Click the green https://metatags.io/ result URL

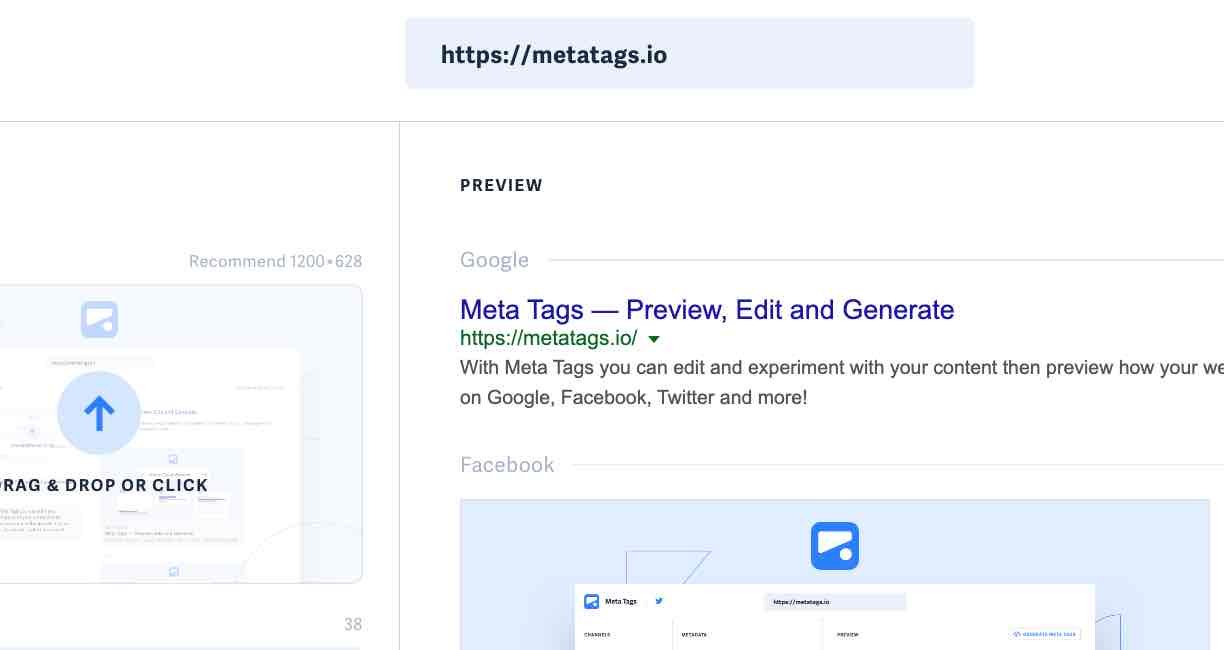[548, 338]
